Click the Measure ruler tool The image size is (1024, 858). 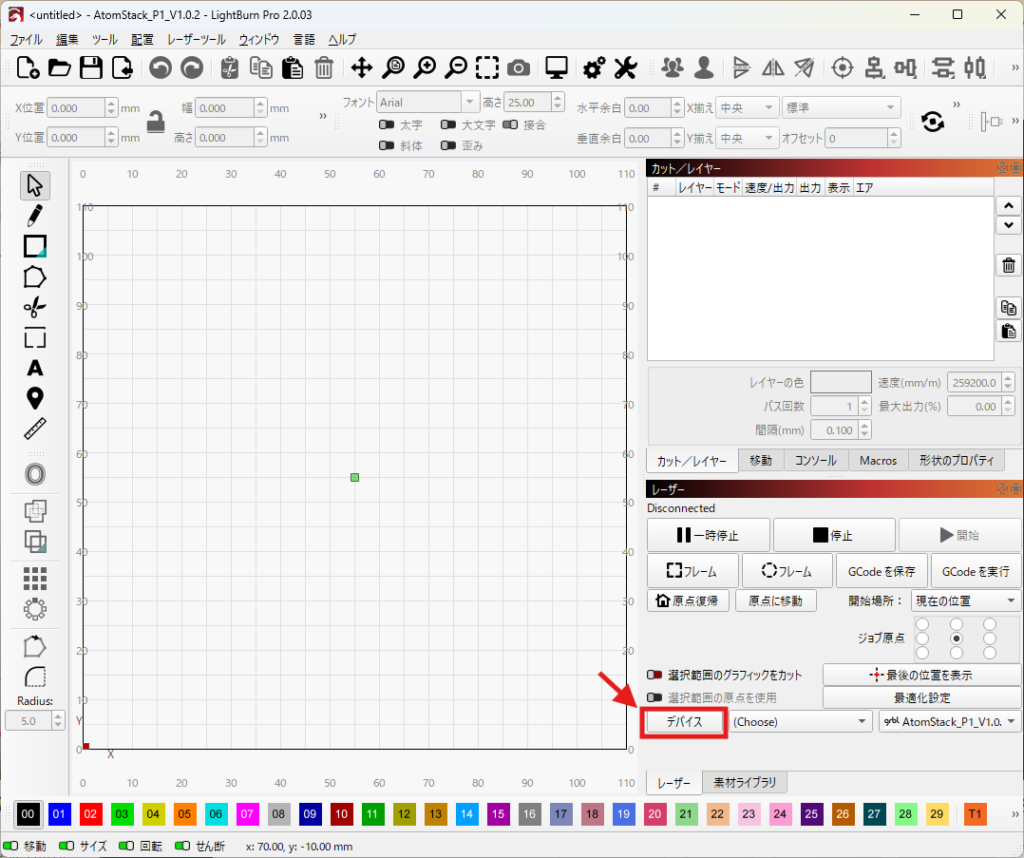point(35,429)
